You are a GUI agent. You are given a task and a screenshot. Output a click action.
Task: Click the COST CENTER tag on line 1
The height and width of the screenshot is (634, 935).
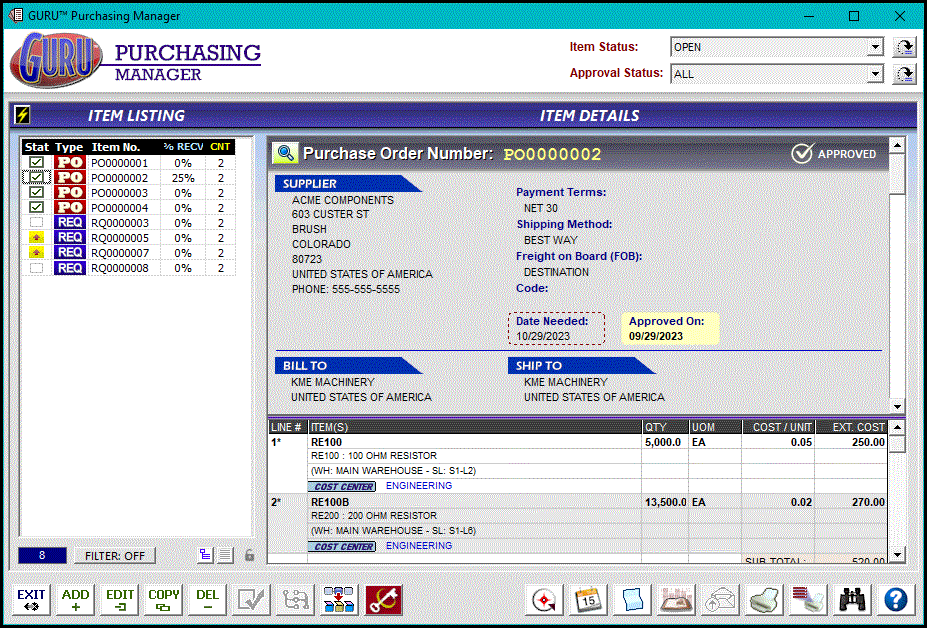click(344, 488)
